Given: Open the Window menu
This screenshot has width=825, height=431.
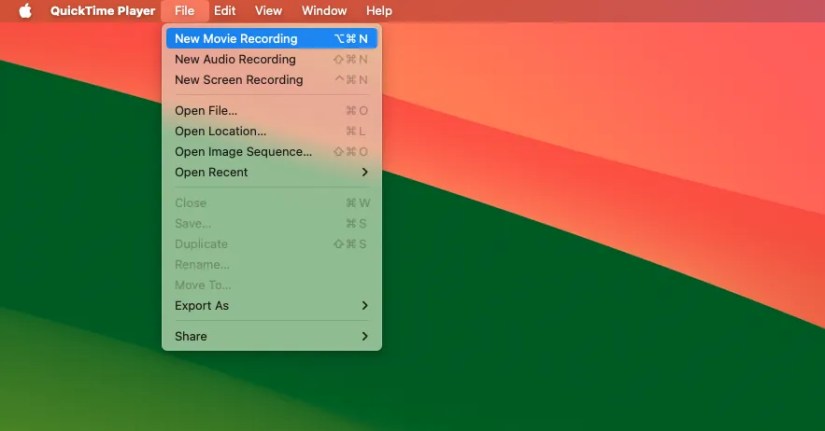Looking at the screenshot, I should tap(324, 11).
